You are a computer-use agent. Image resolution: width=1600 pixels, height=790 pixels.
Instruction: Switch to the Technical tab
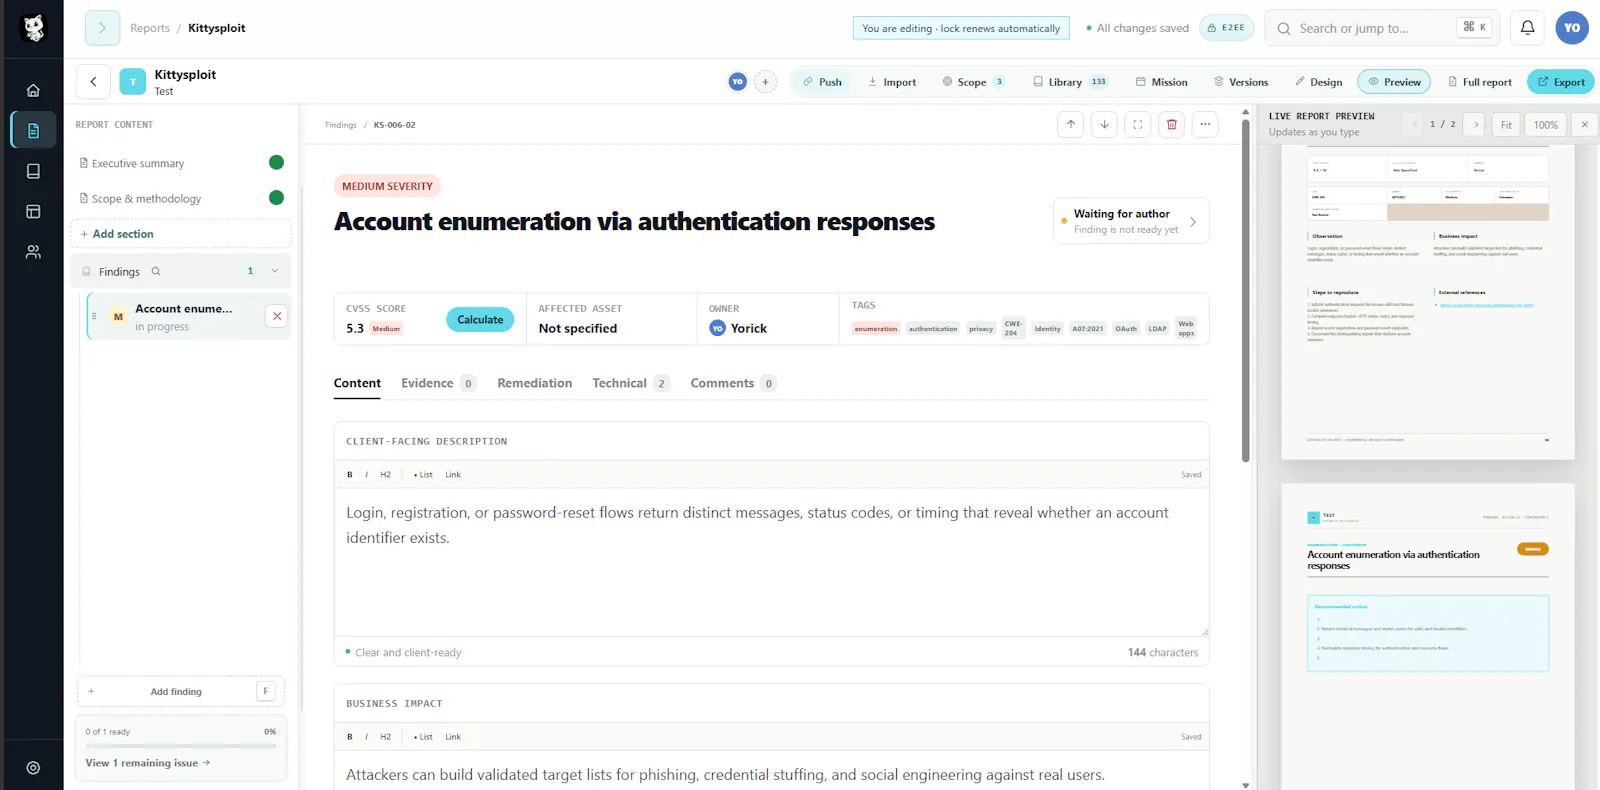[631, 383]
